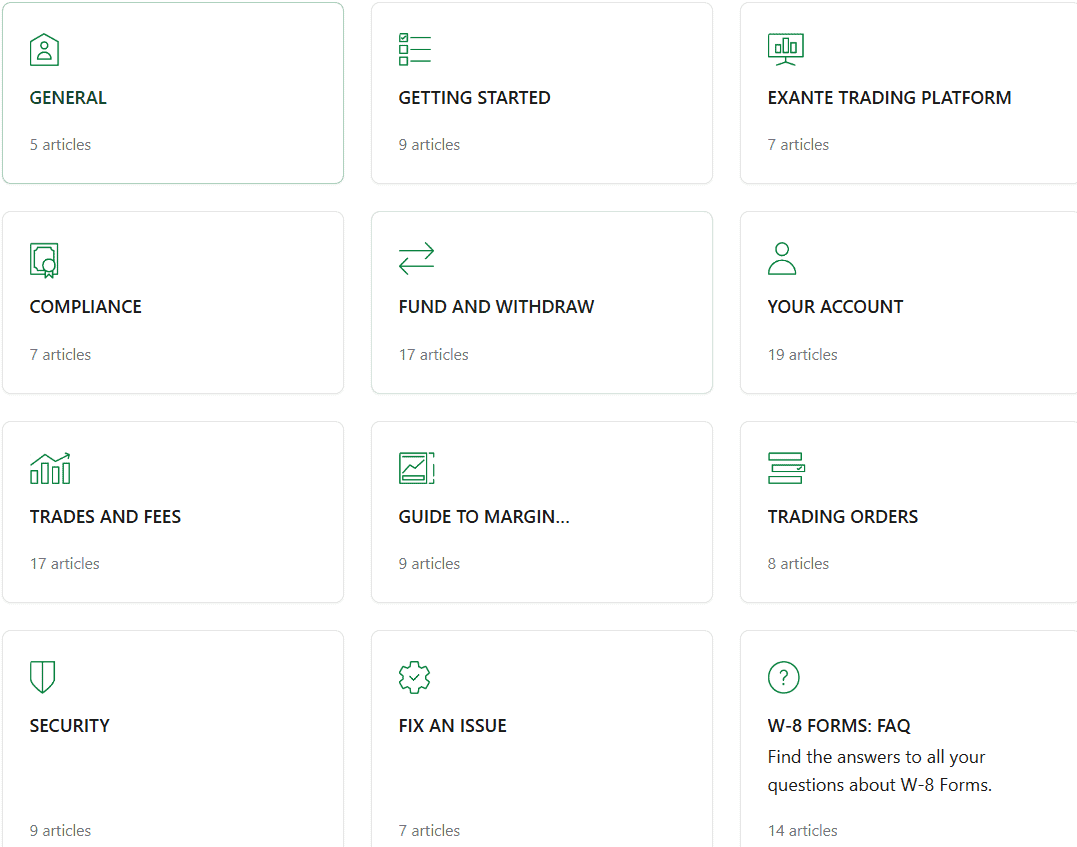This screenshot has width=1077, height=847.
Task: Click the W-8 Forms description text
Action: pos(879,771)
